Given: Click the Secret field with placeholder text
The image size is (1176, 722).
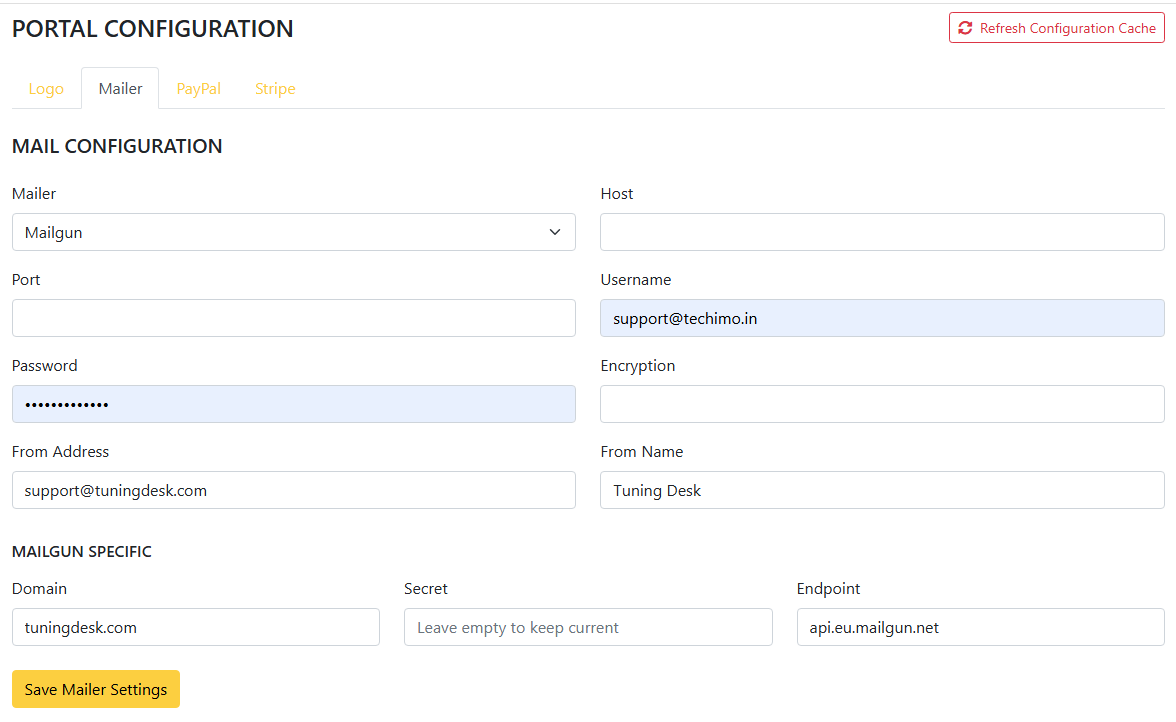Looking at the screenshot, I should (x=588, y=627).
